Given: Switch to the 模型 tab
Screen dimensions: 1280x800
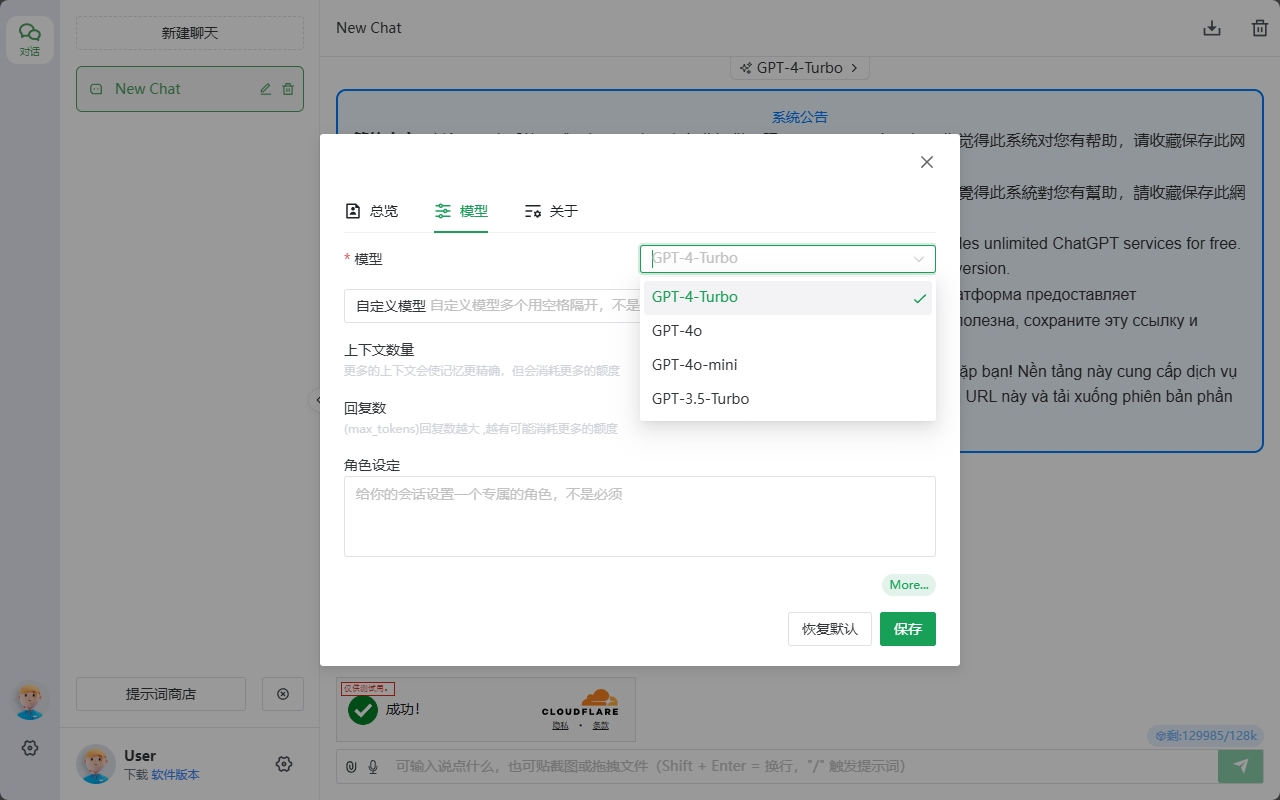Looking at the screenshot, I should [461, 211].
